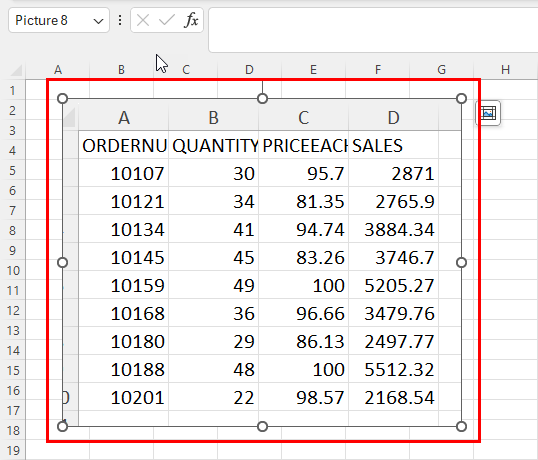
Task: Open the Insert Function fx button
Action: (x=191, y=20)
